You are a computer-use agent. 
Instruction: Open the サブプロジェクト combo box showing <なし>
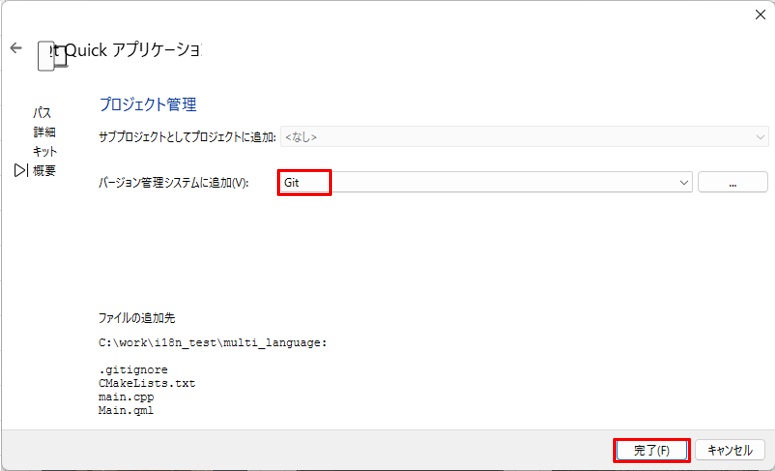tap(520, 135)
